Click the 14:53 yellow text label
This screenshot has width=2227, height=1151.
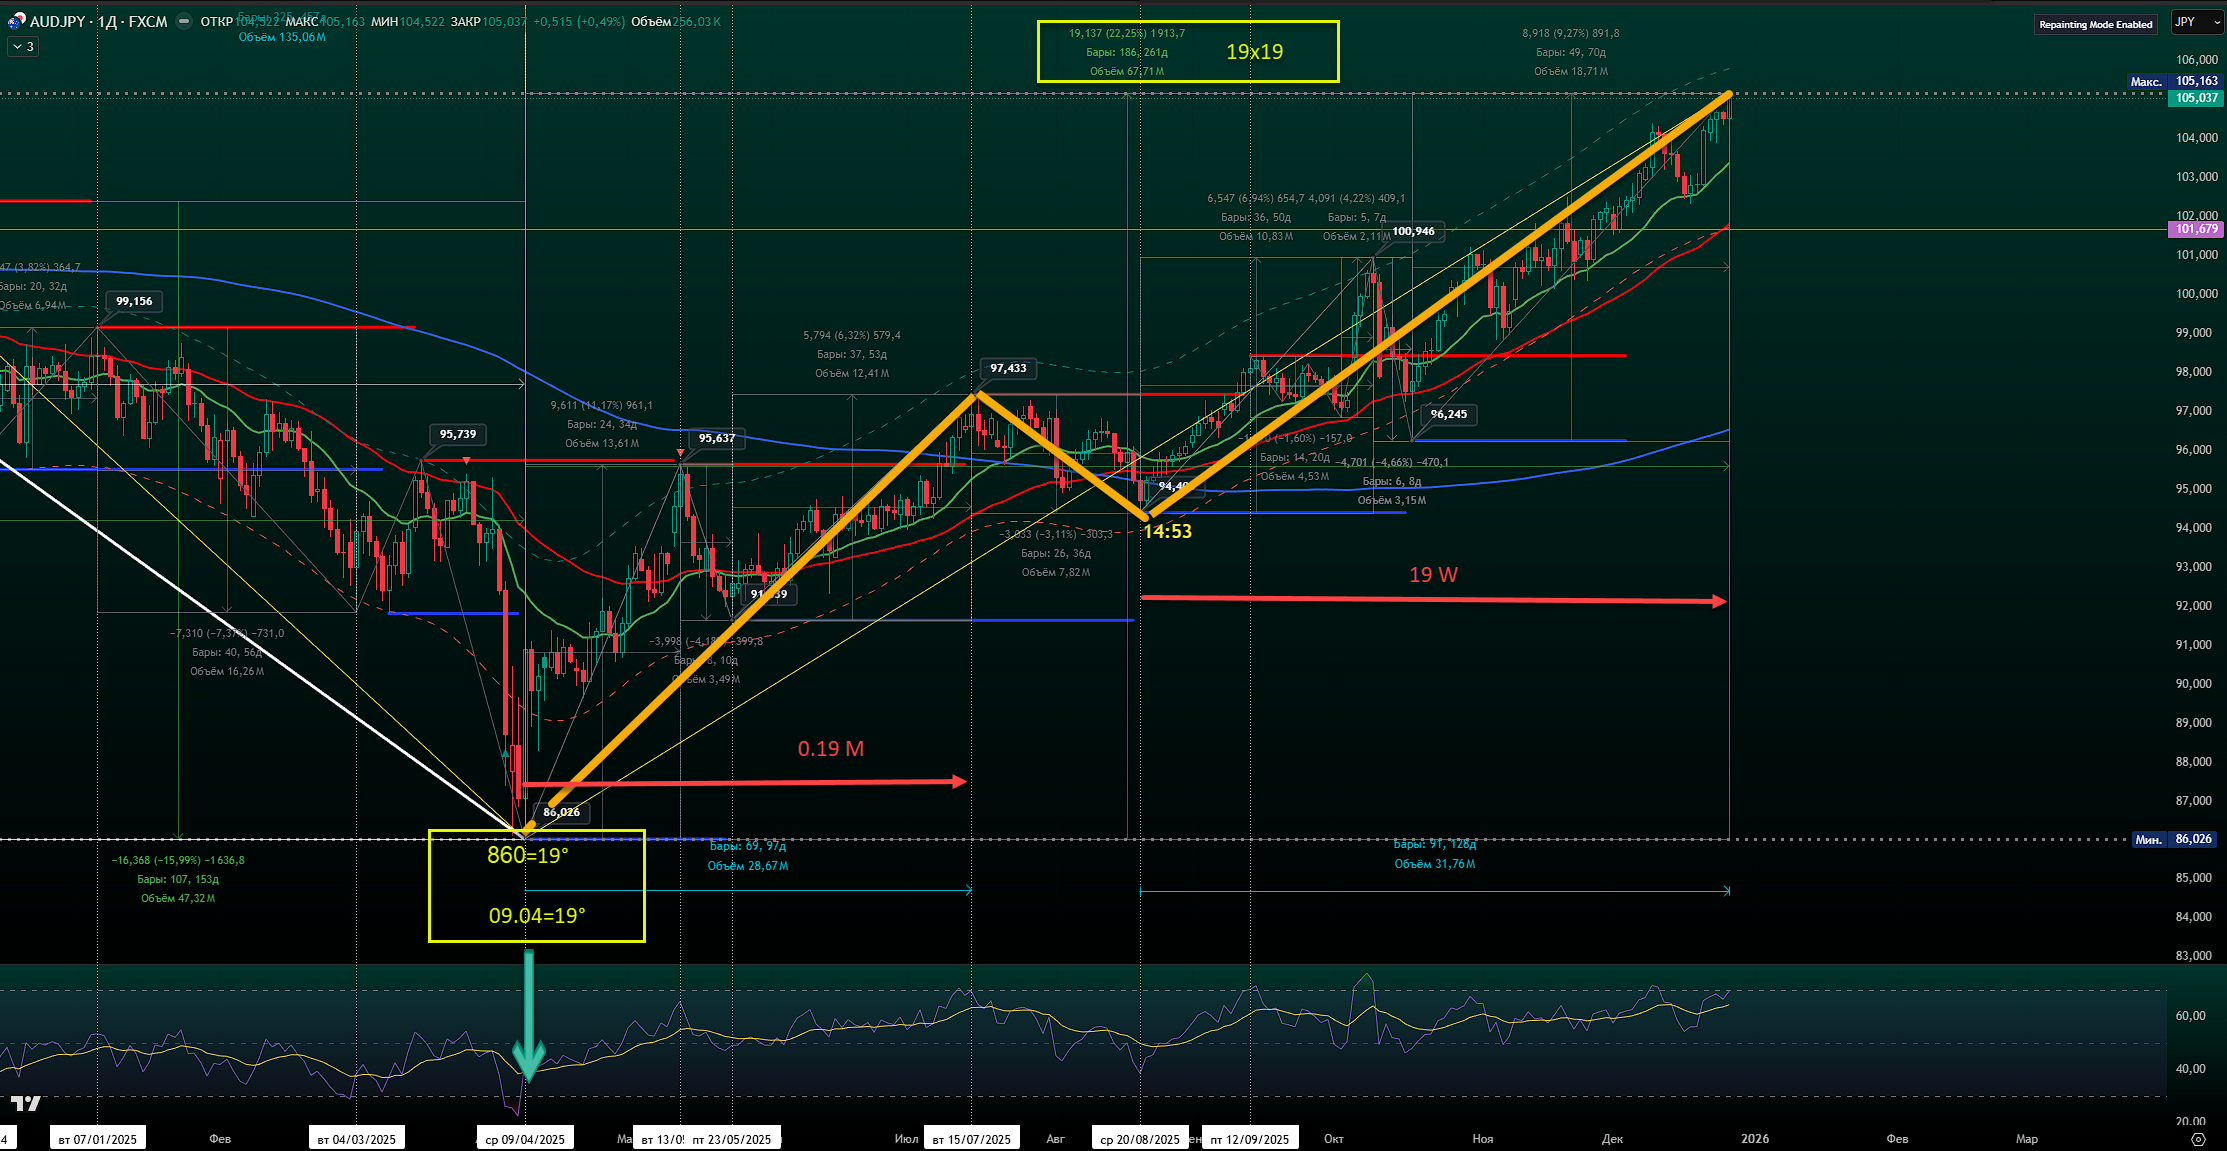tap(1167, 532)
